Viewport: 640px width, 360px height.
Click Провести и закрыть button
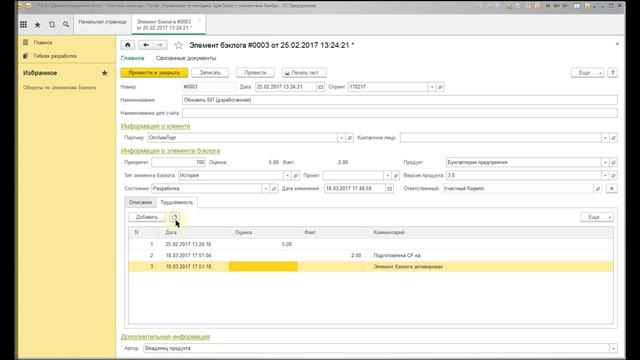tap(154, 73)
